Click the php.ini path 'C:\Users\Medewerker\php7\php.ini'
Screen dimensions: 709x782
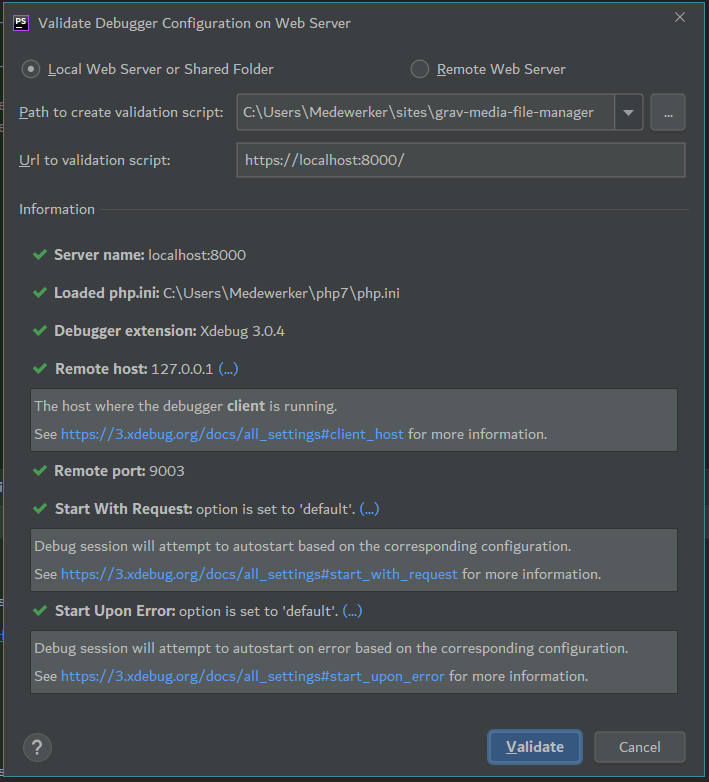click(x=281, y=293)
